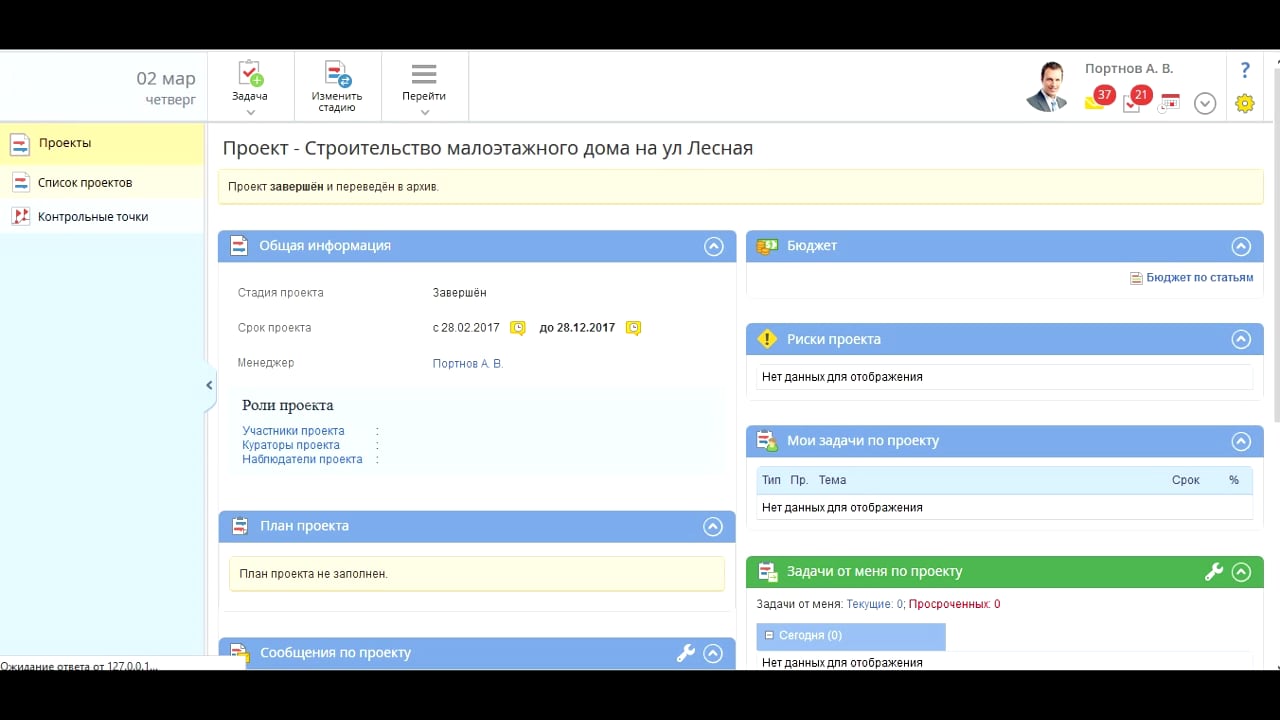Collapse the Общая информация panel

point(714,246)
